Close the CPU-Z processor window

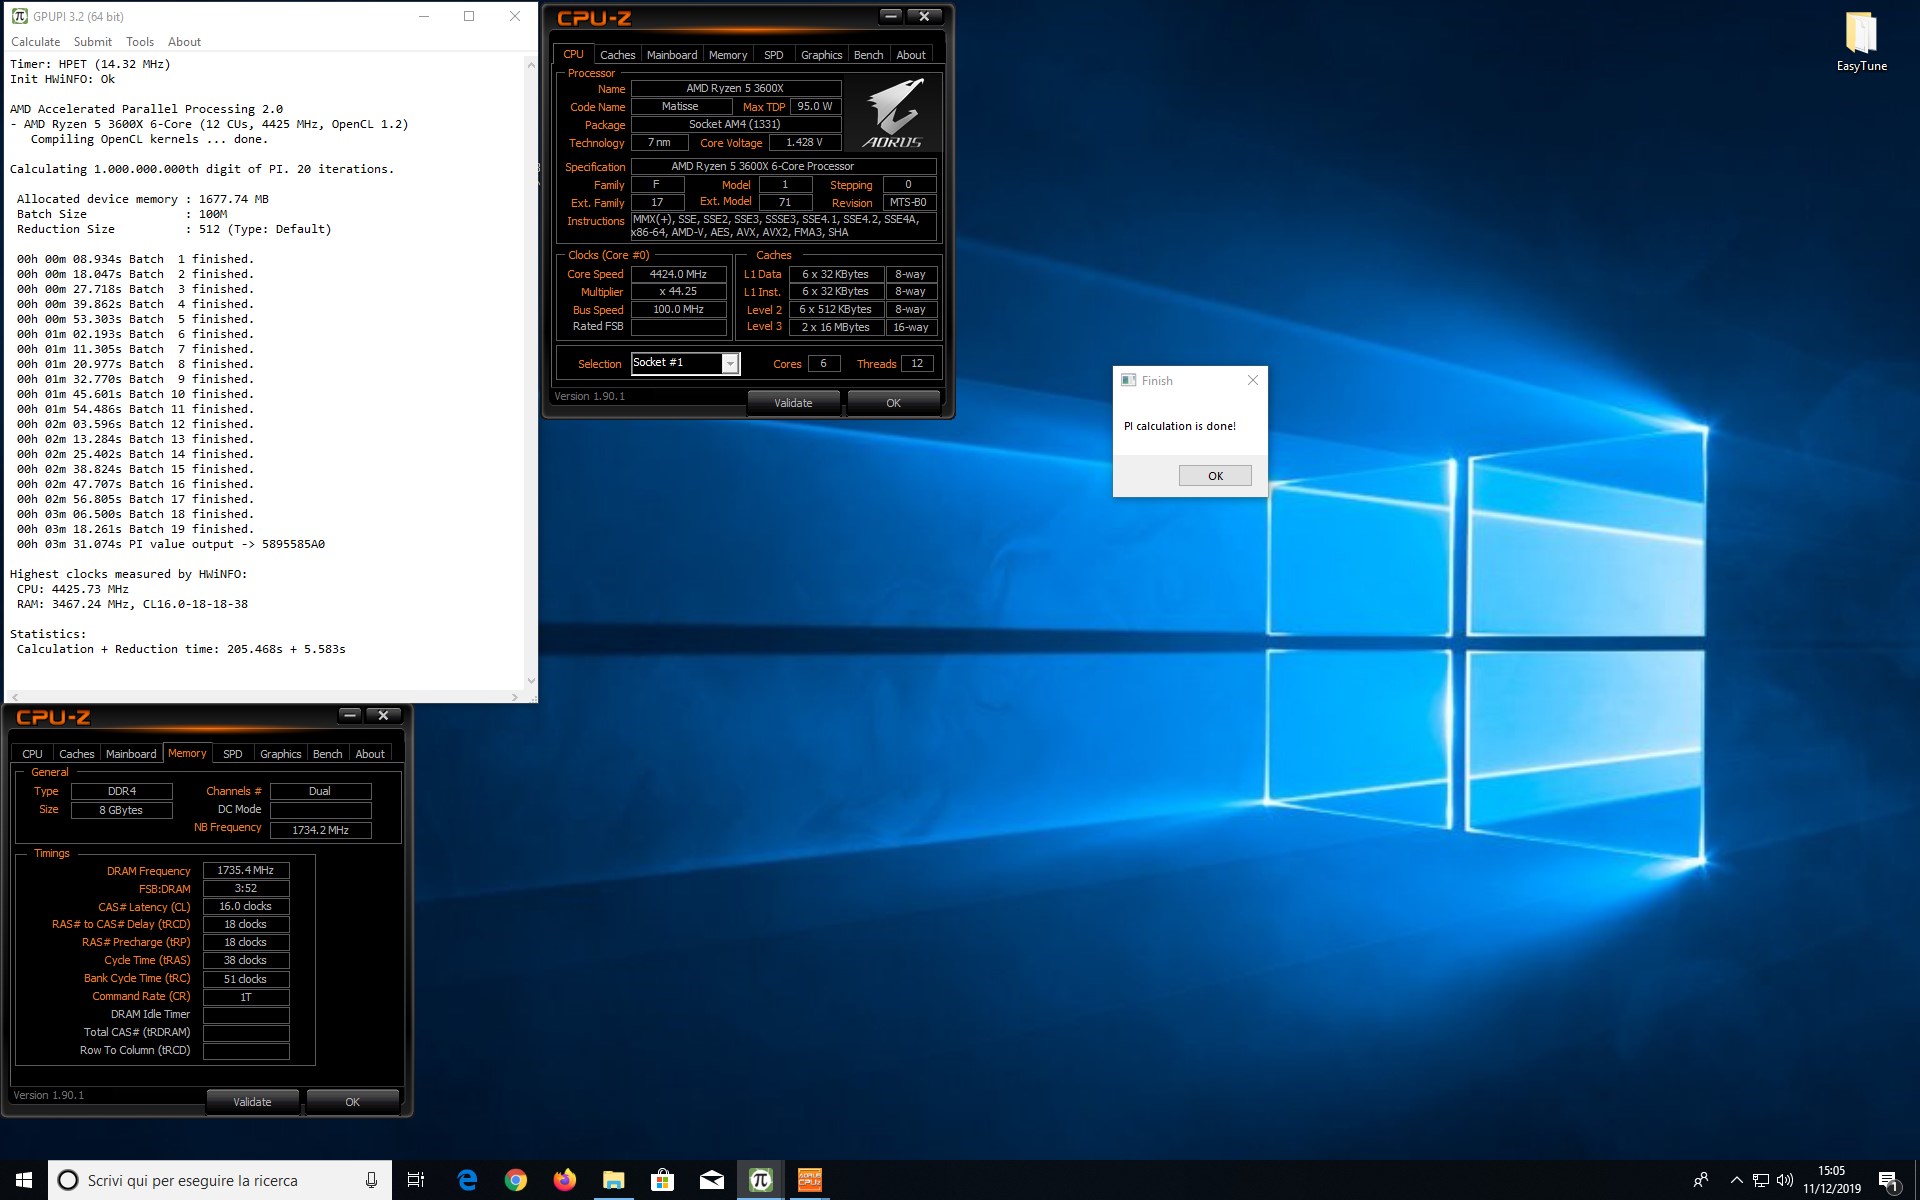click(924, 16)
